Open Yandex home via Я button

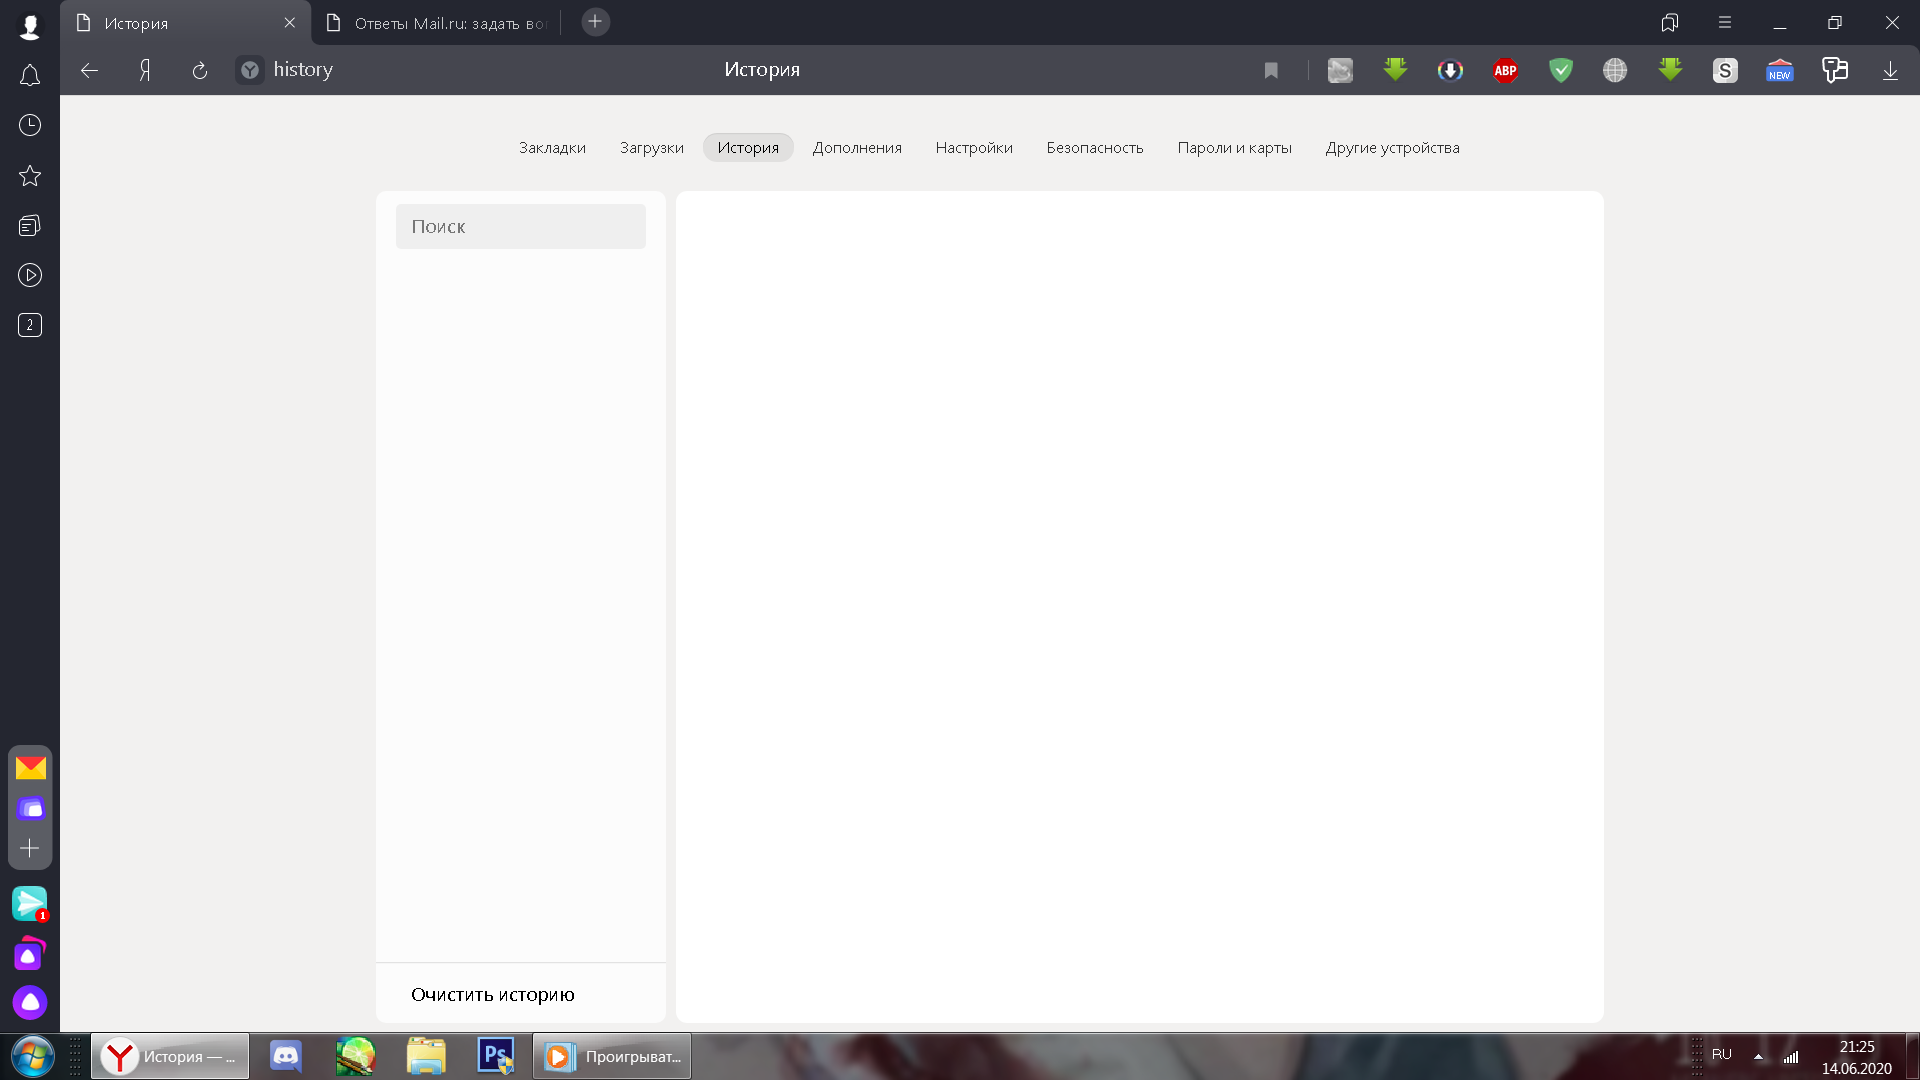pyautogui.click(x=145, y=70)
